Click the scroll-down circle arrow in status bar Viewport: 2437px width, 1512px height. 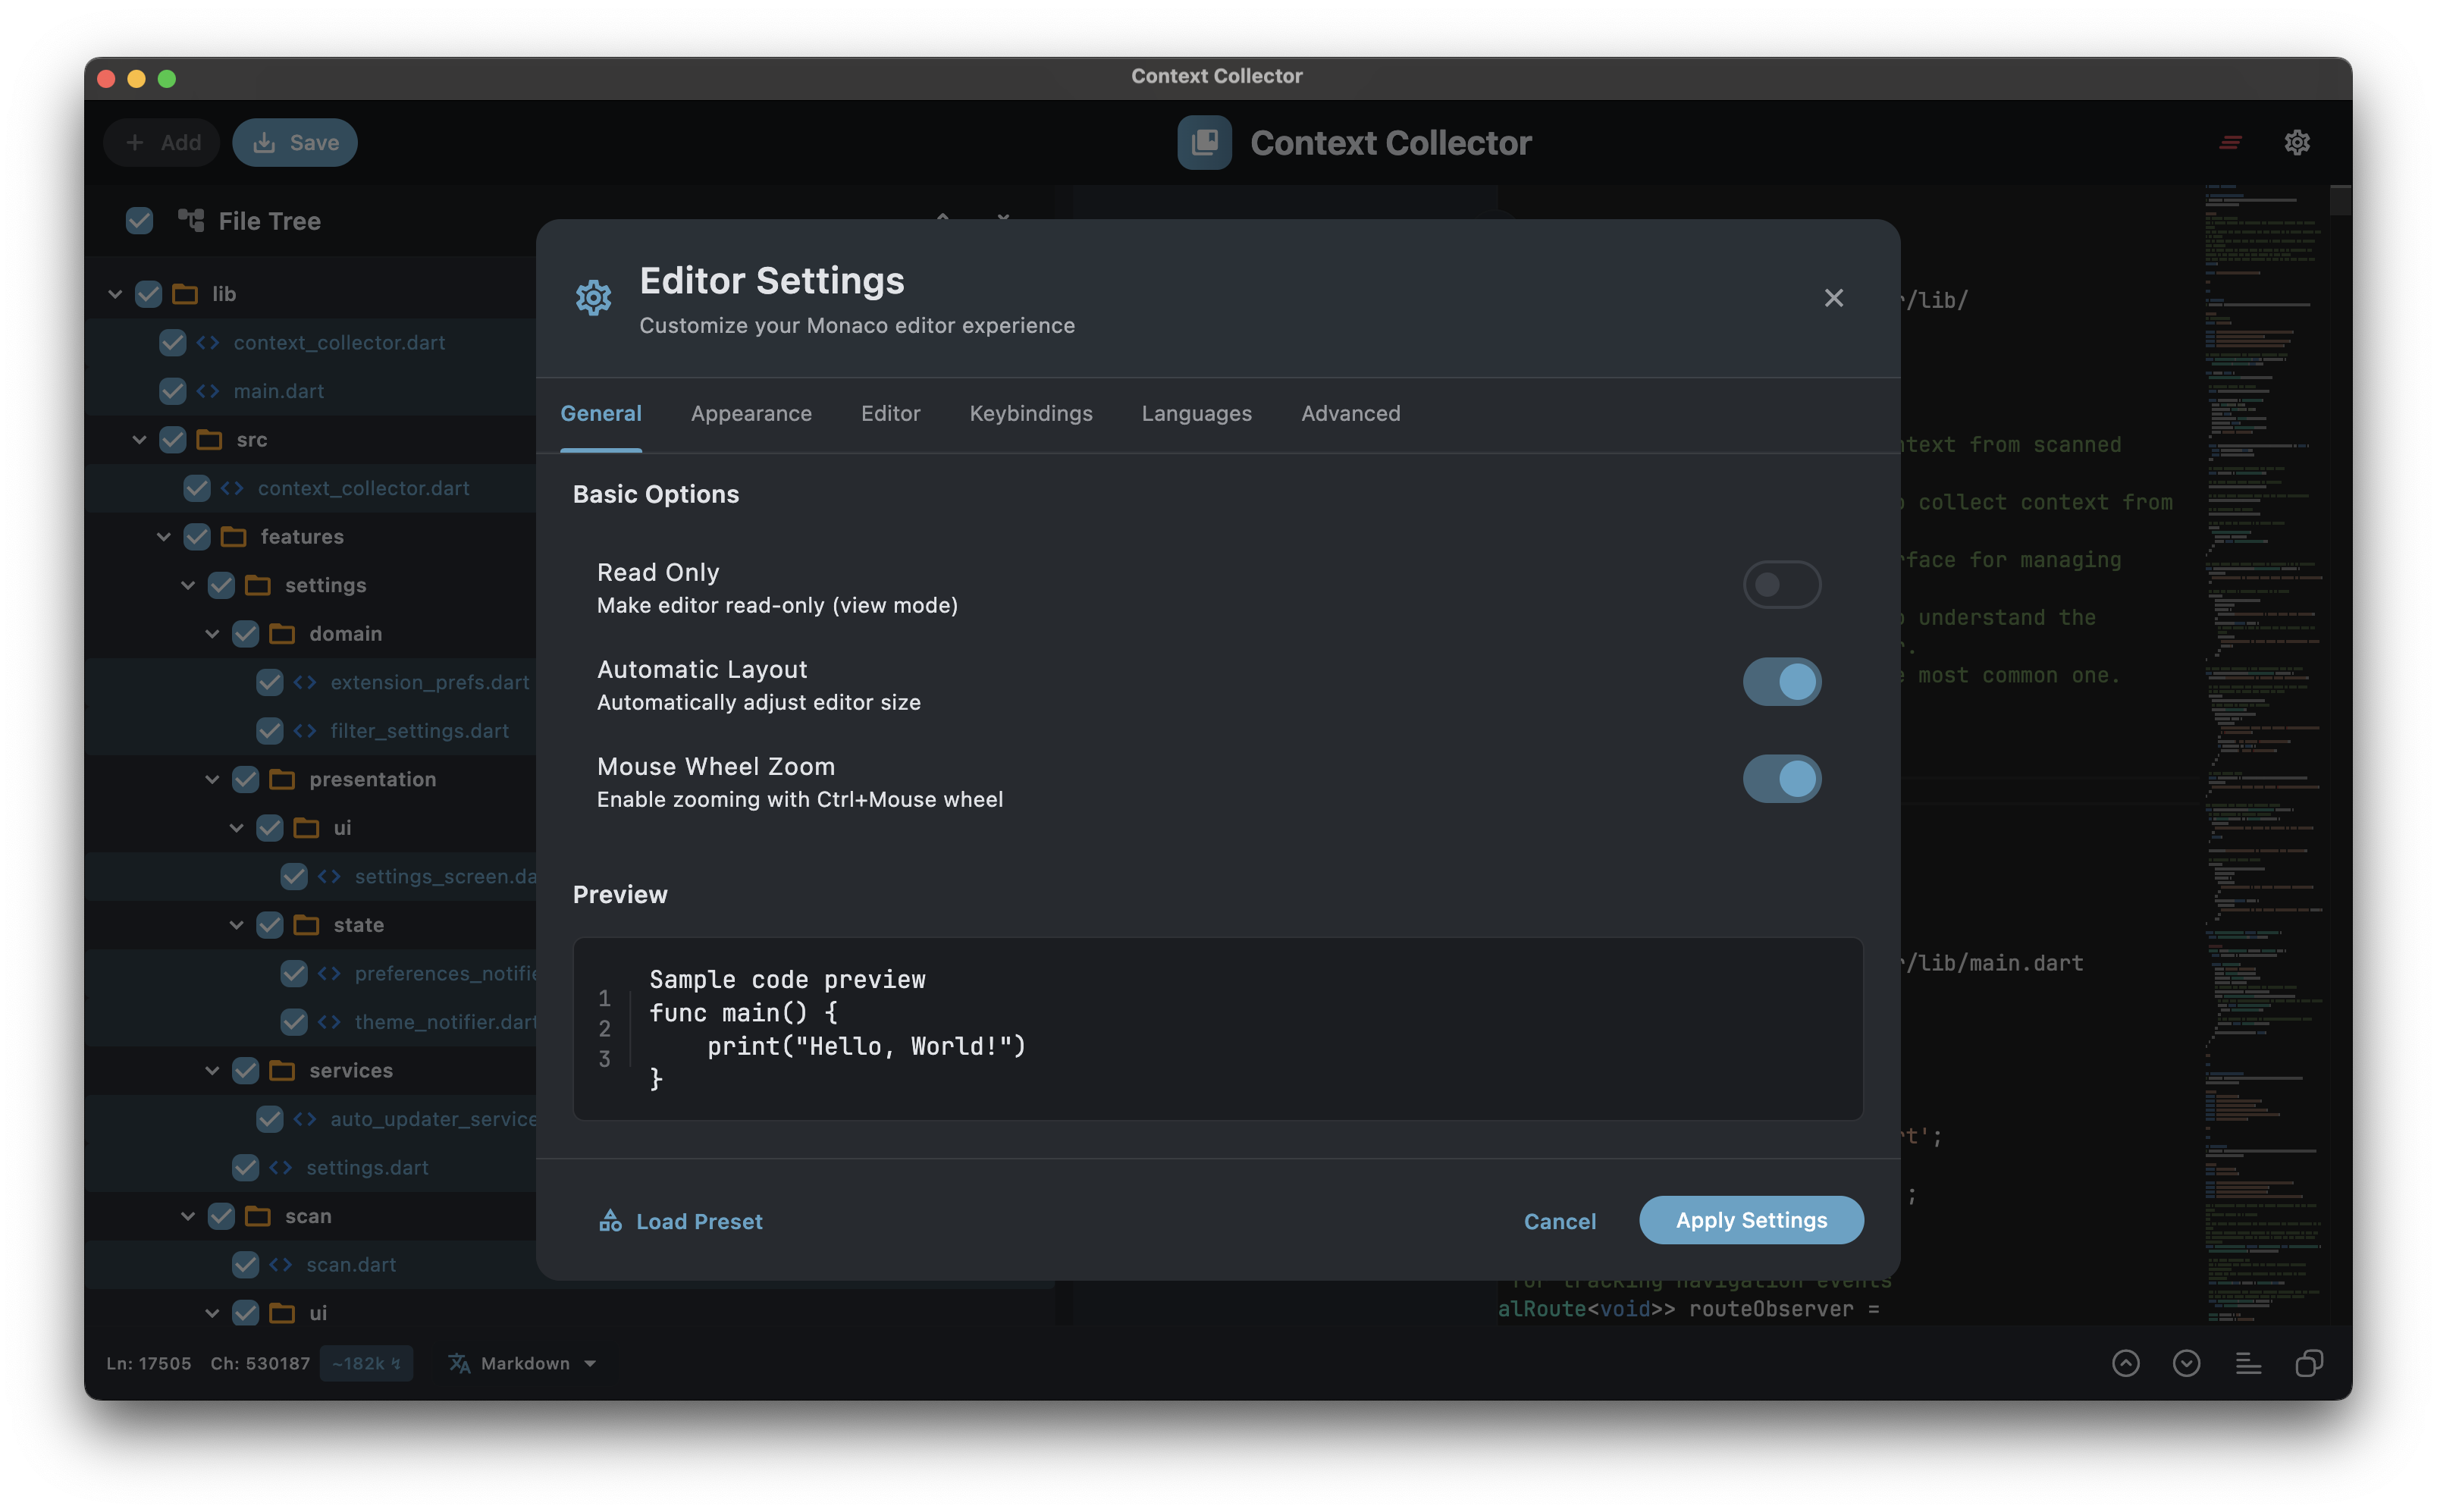[x=2186, y=1363]
